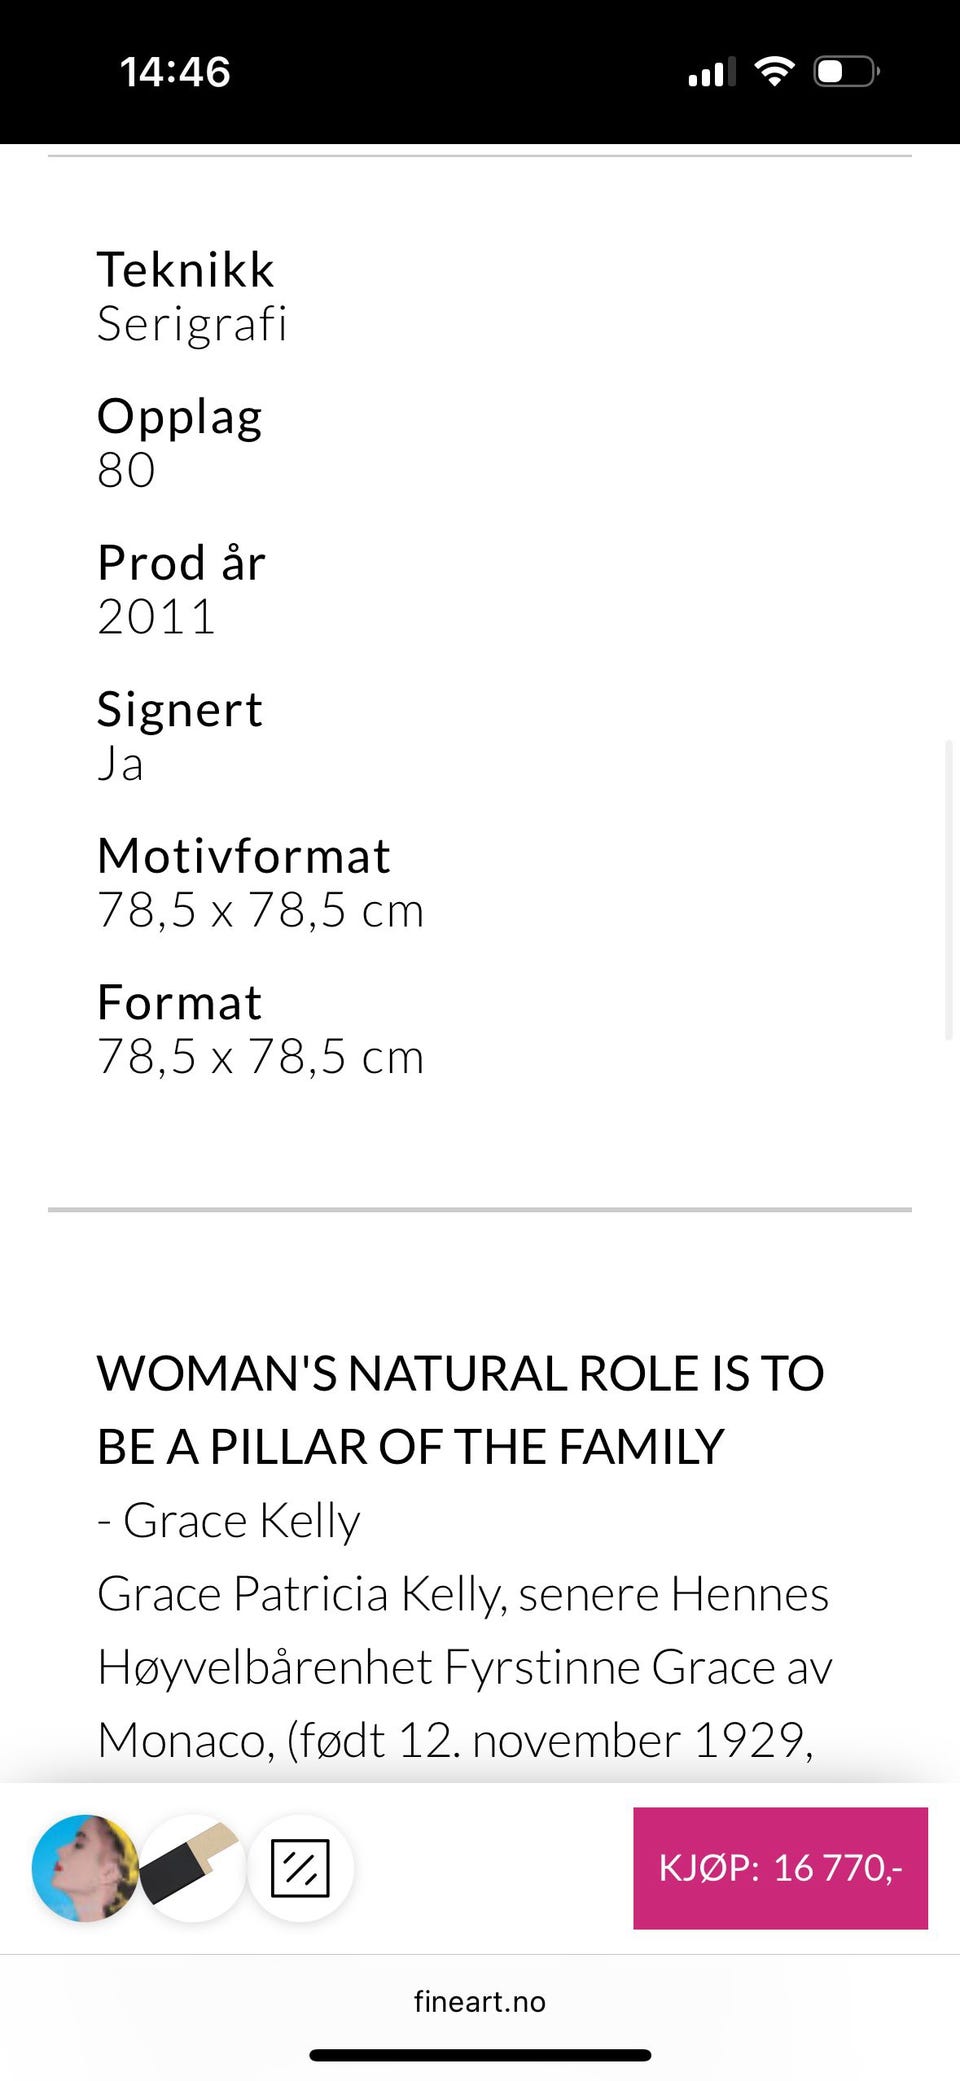
Task: Tap the '- Grace Kelly' attribution line
Action: pos(228,1521)
